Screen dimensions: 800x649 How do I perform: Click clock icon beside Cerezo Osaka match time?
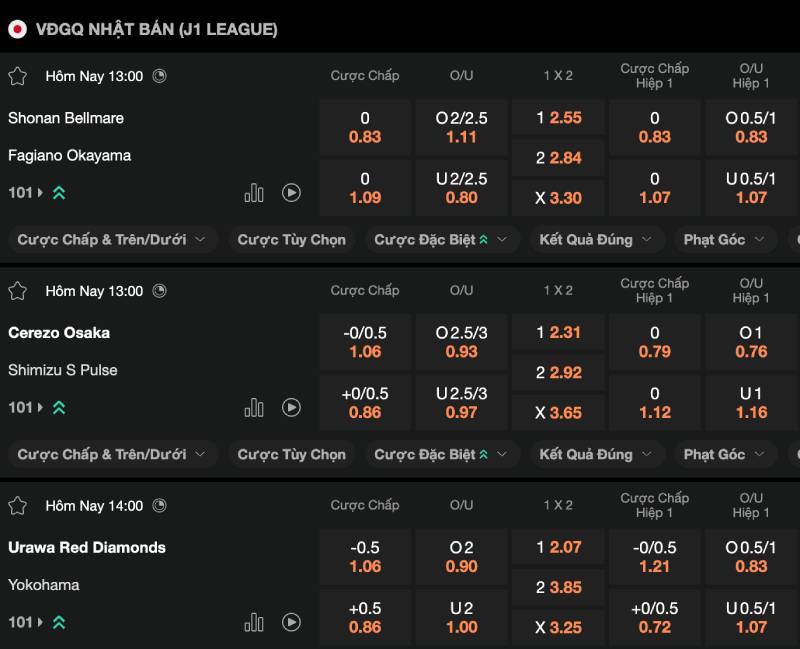(x=160, y=291)
